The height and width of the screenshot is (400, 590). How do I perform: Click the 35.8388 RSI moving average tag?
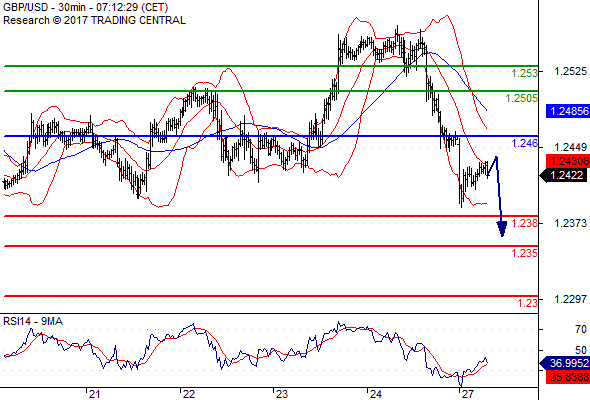[x=568, y=377]
